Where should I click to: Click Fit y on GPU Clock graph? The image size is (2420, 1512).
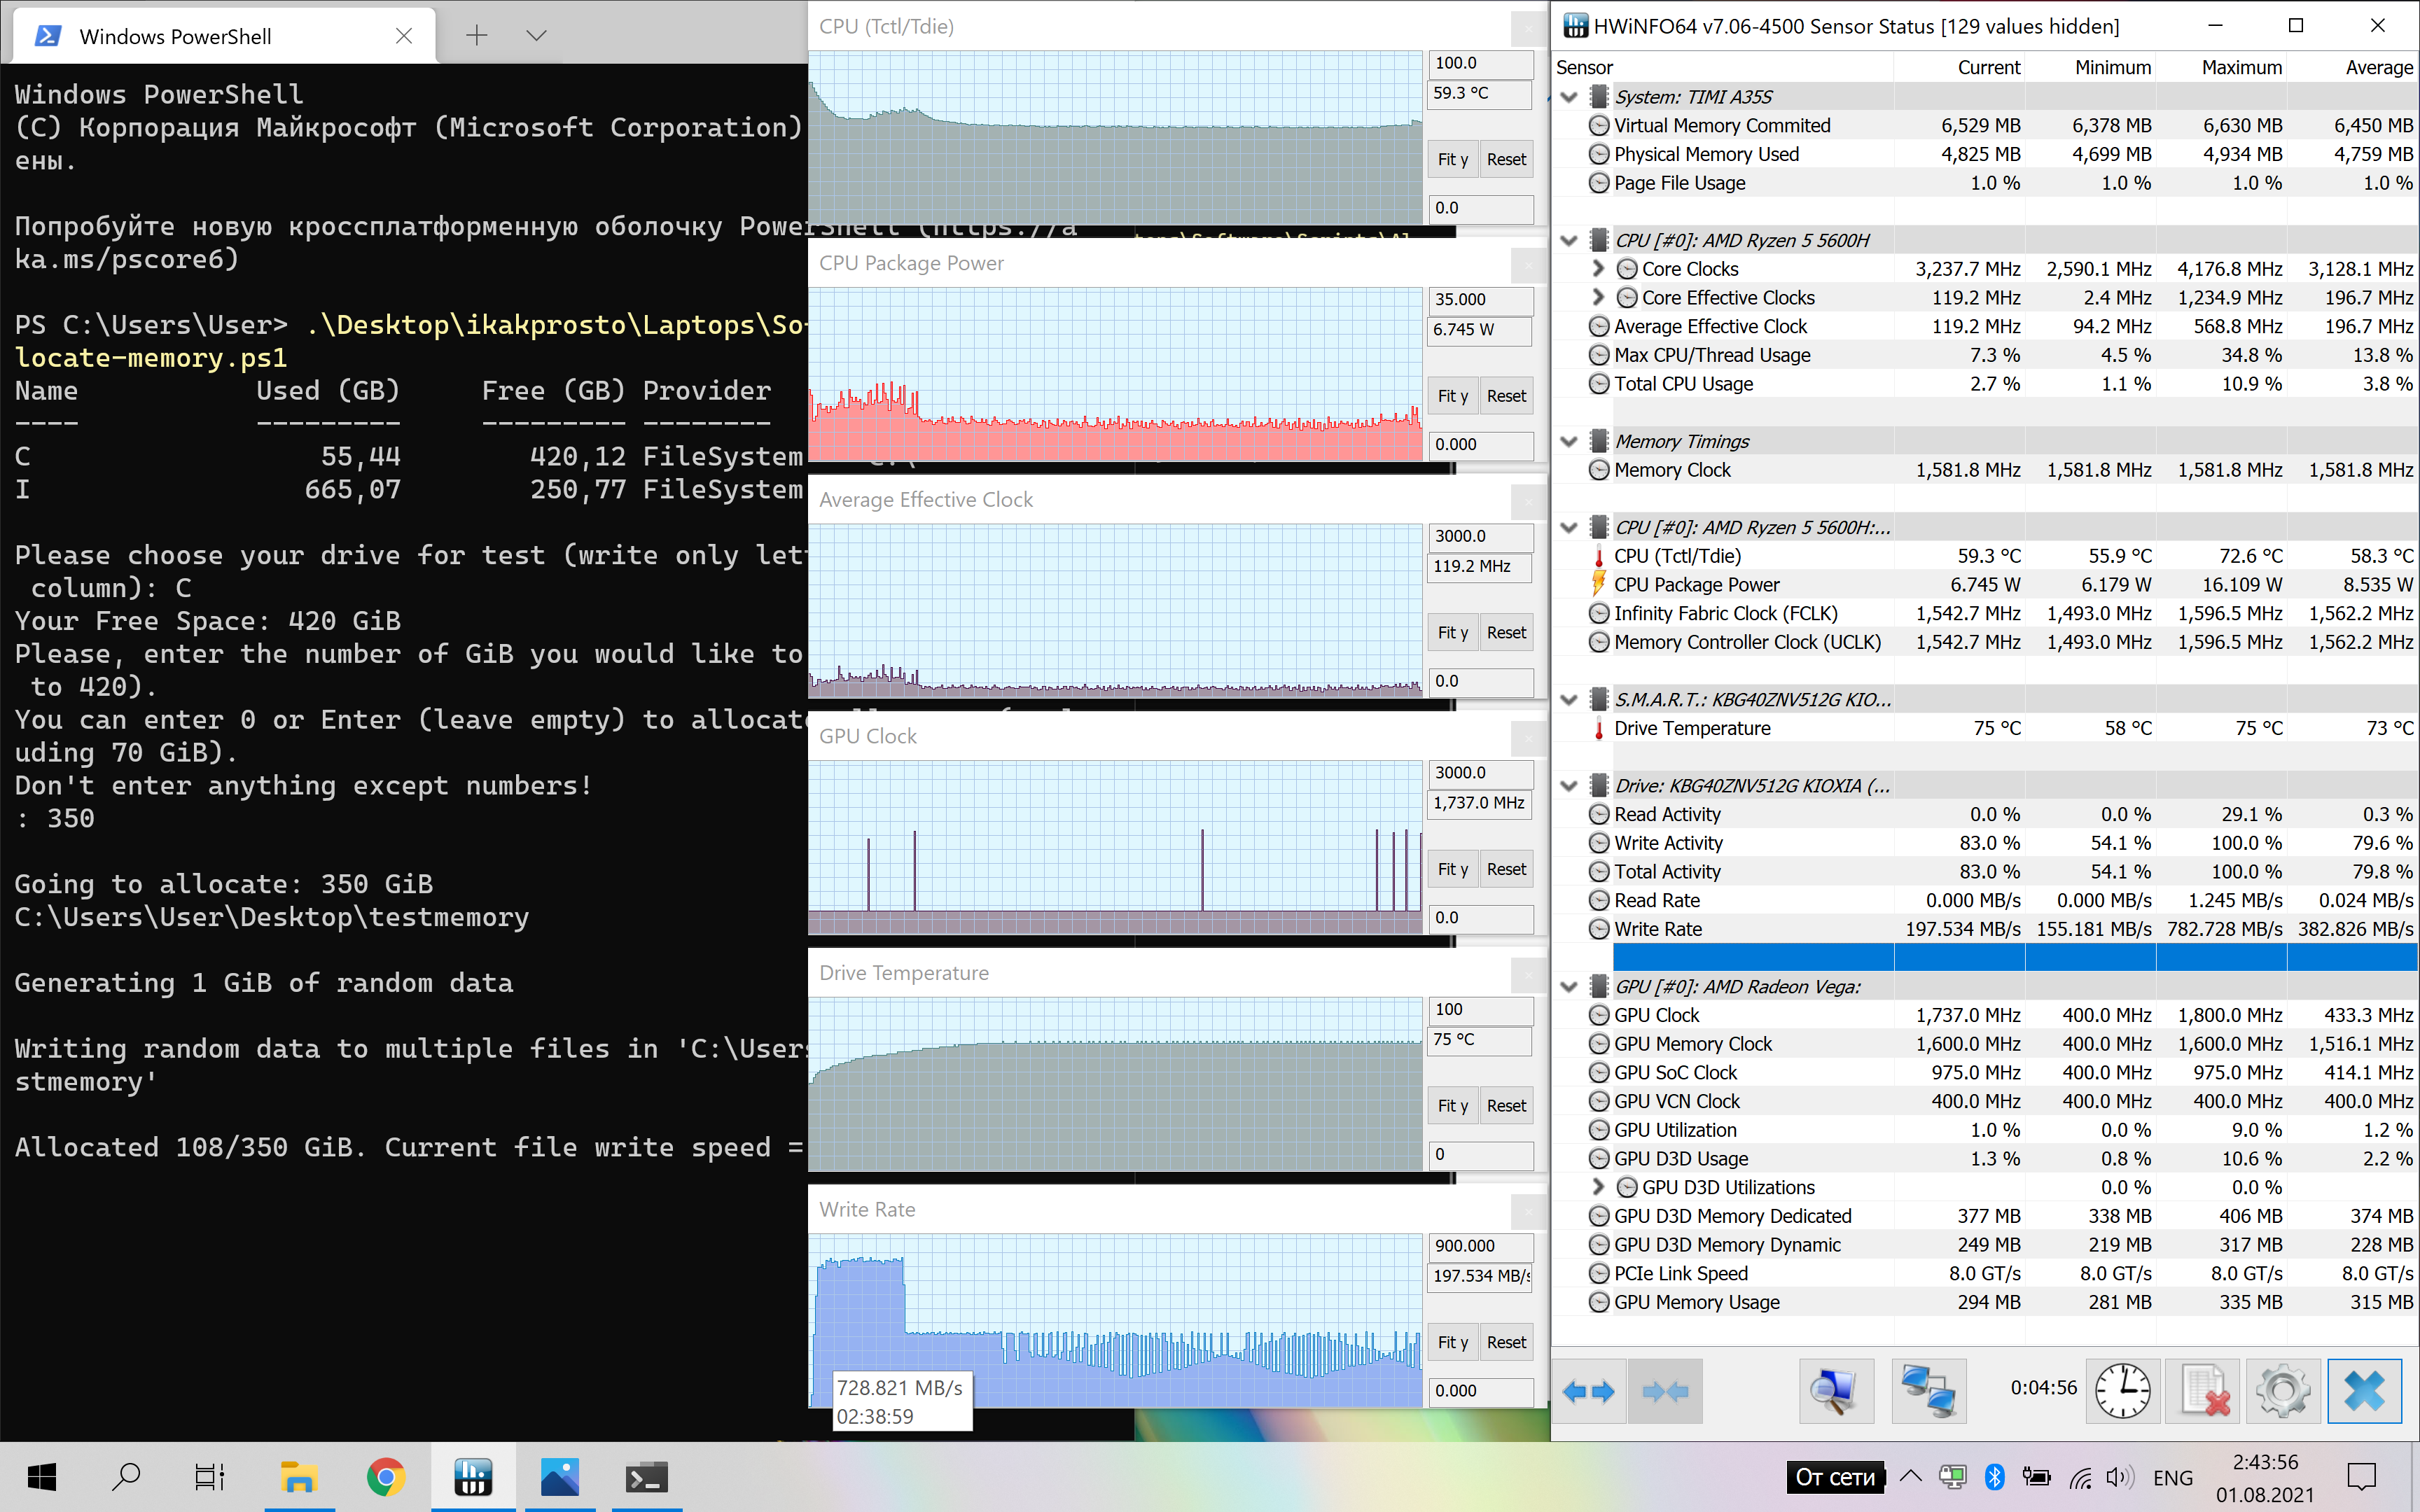point(1452,870)
